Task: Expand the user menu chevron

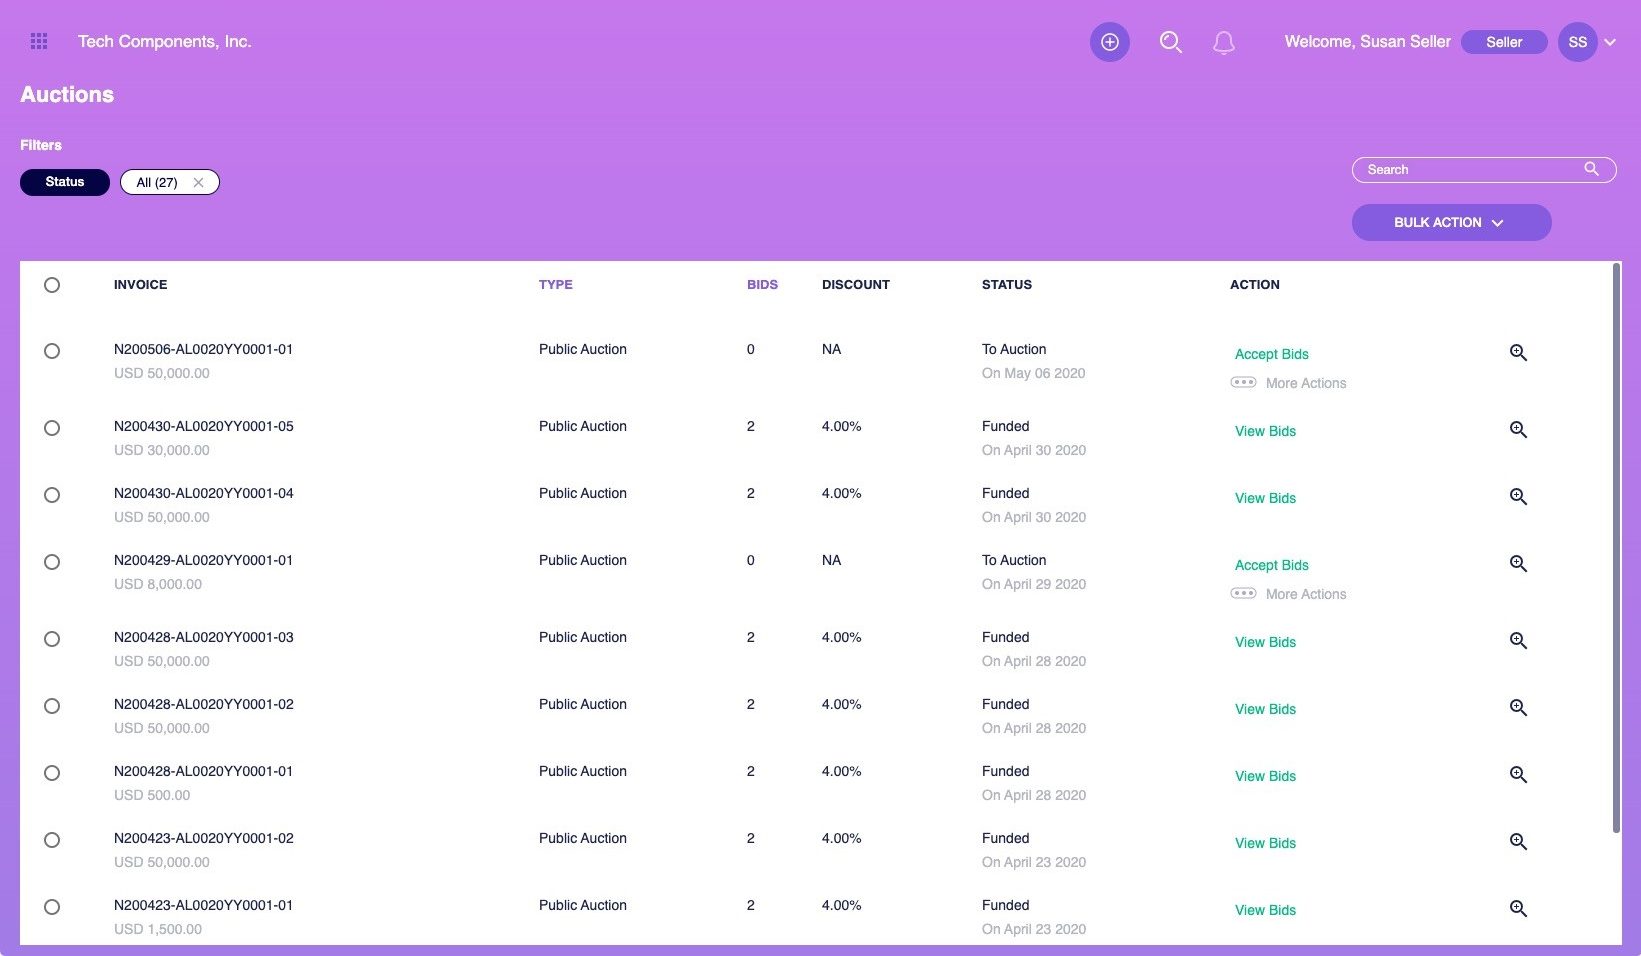Action: pos(1610,42)
